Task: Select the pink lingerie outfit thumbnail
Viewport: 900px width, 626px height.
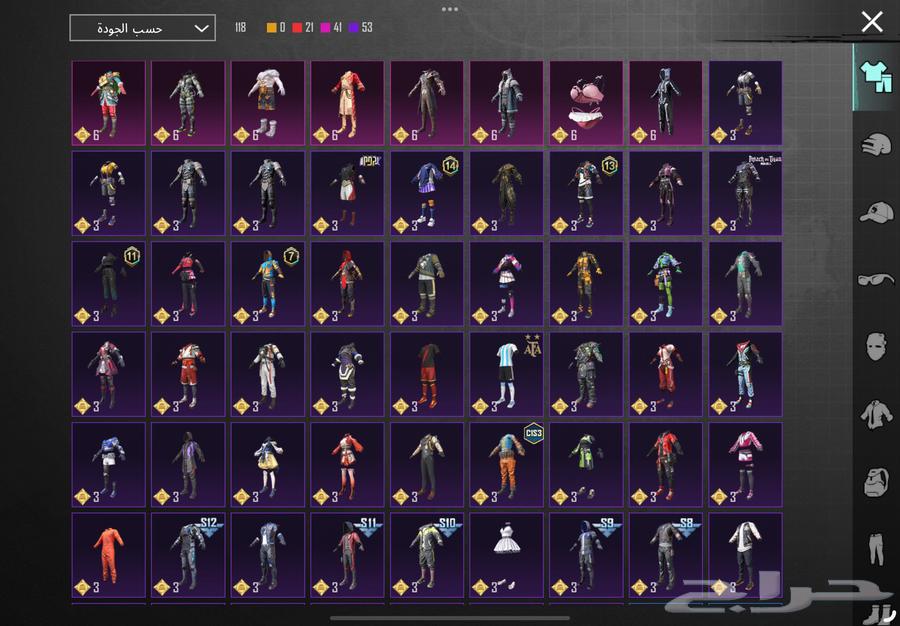Action: pos(586,103)
